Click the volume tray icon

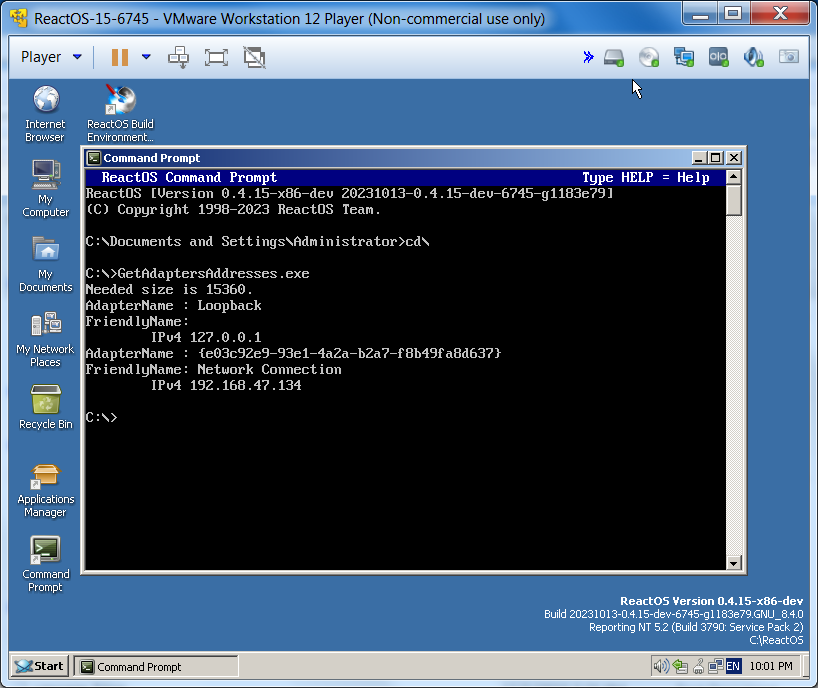pos(661,666)
